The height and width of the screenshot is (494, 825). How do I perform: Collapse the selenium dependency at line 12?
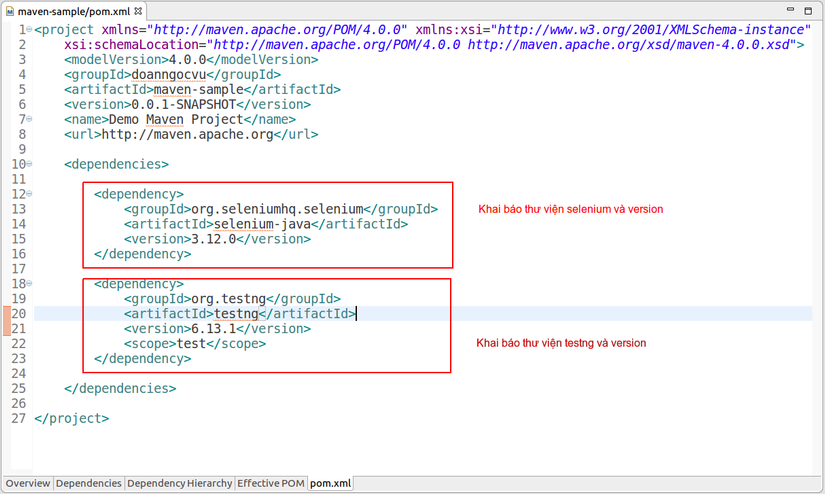tap(29, 194)
